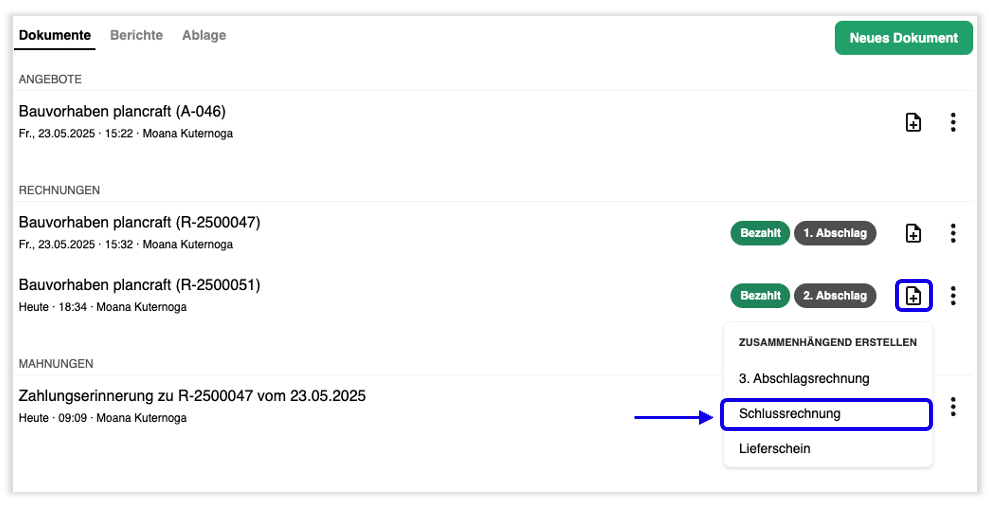Click highlighted document-plus icon for invoice R-2500051
The height and width of the screenshot is (507, 989).
(913, 296)
